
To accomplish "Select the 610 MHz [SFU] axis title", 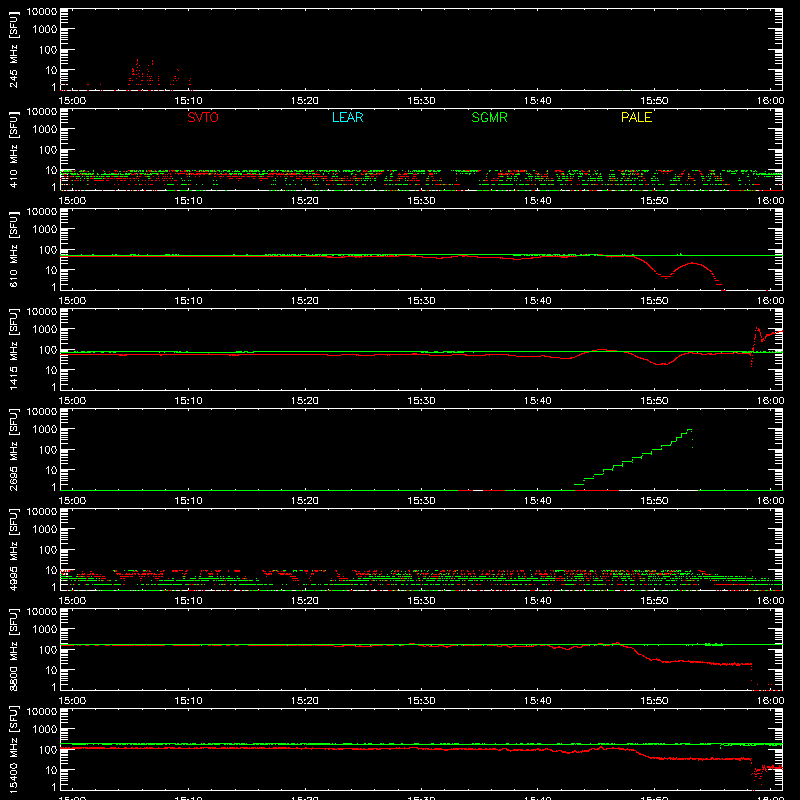I will pyautogui.click(x=13, y=250).
